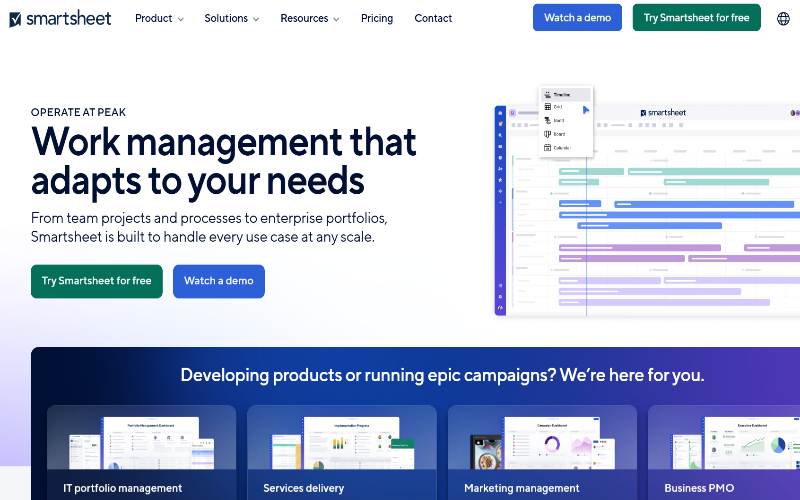This screenshot has height=500, width=800.
Task: Click the home icon in hero app sidebar
Action: tap(500, 113)
